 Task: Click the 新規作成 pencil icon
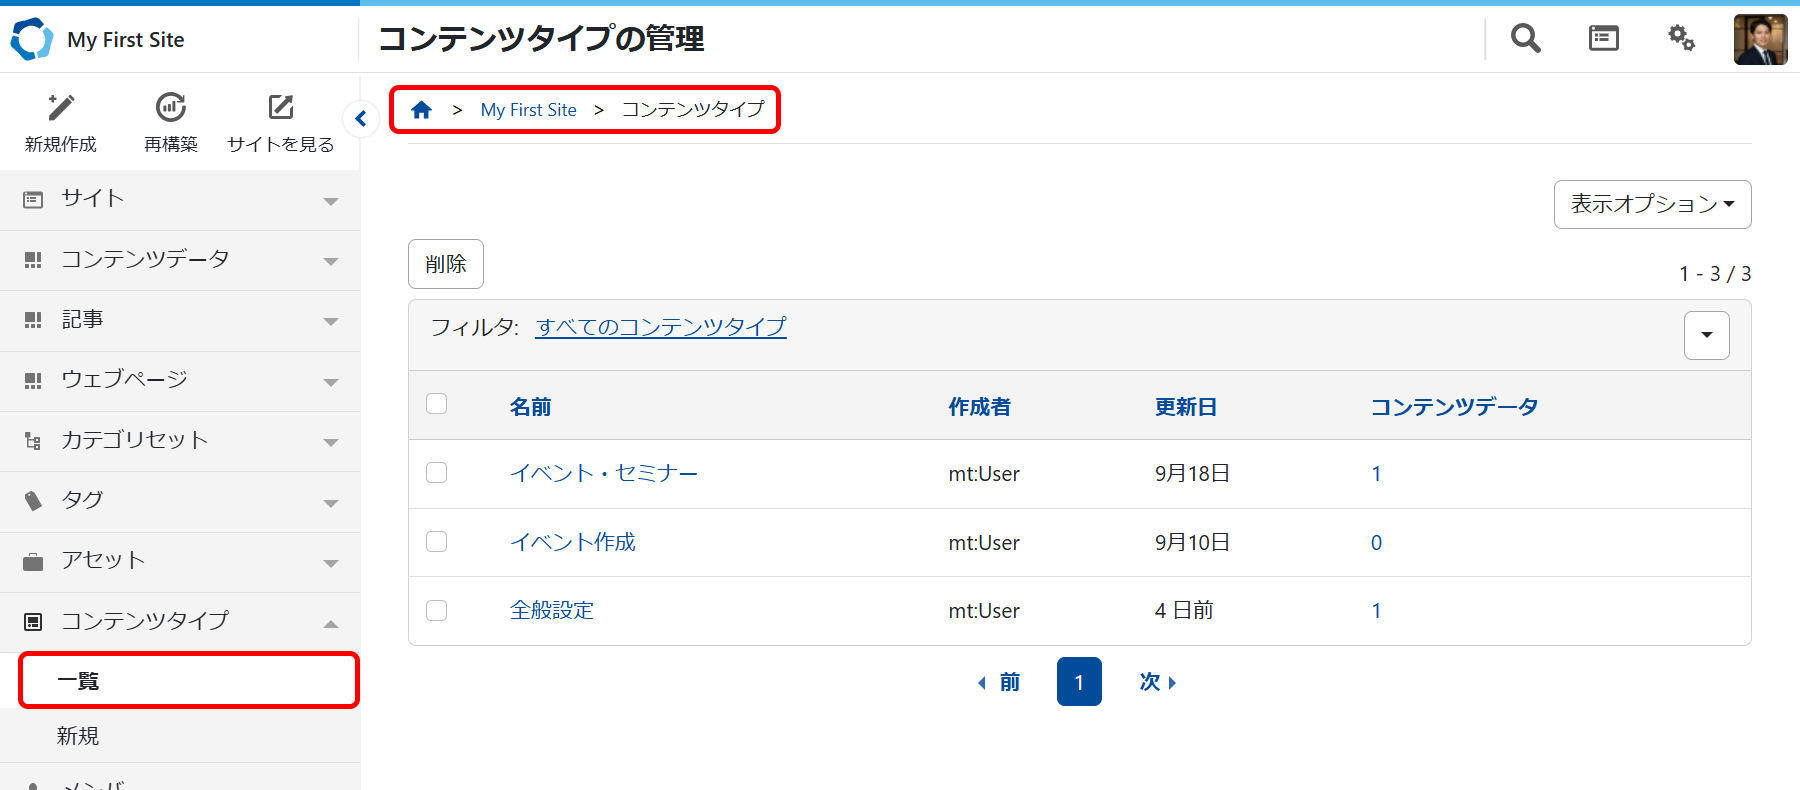point(61,107)
